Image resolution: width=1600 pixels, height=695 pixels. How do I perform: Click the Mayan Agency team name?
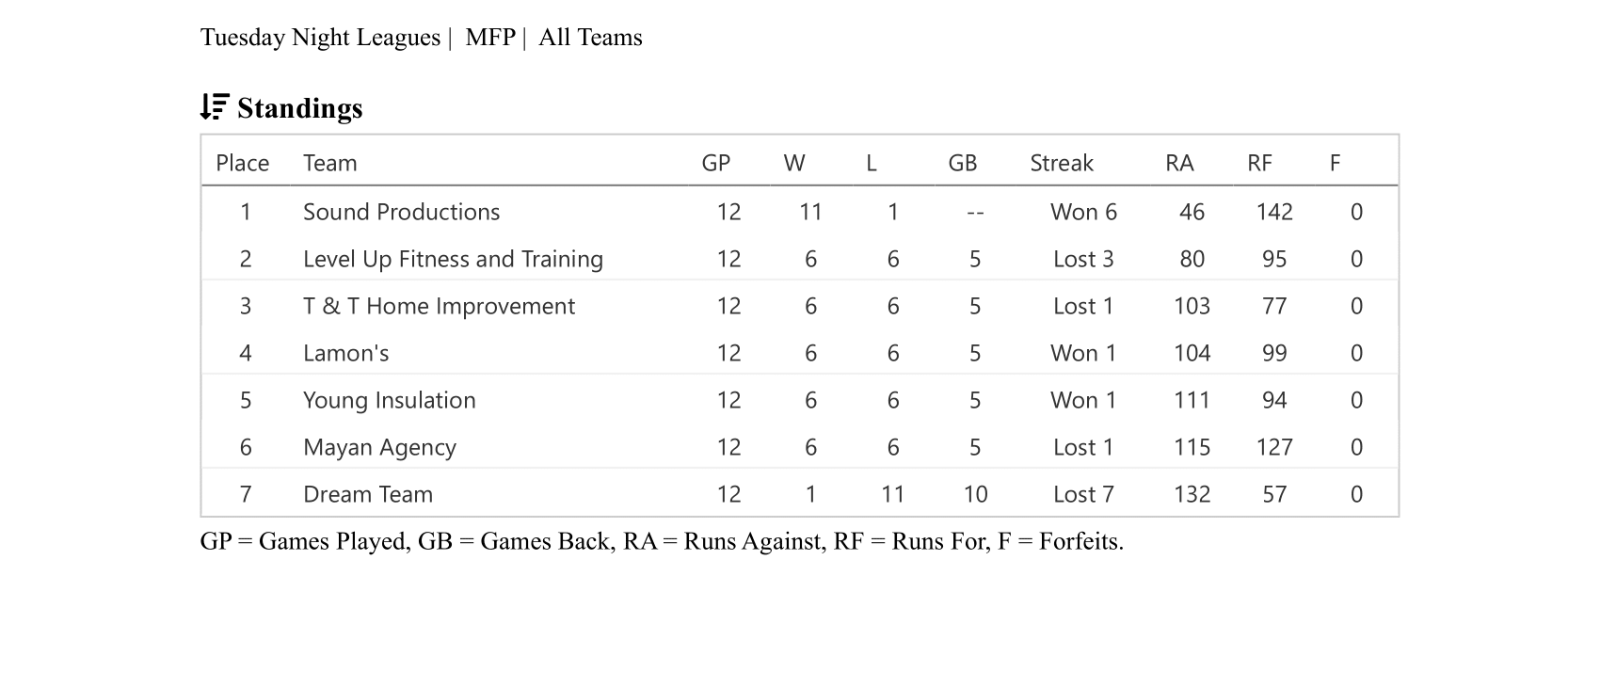(x=379, y=447)
